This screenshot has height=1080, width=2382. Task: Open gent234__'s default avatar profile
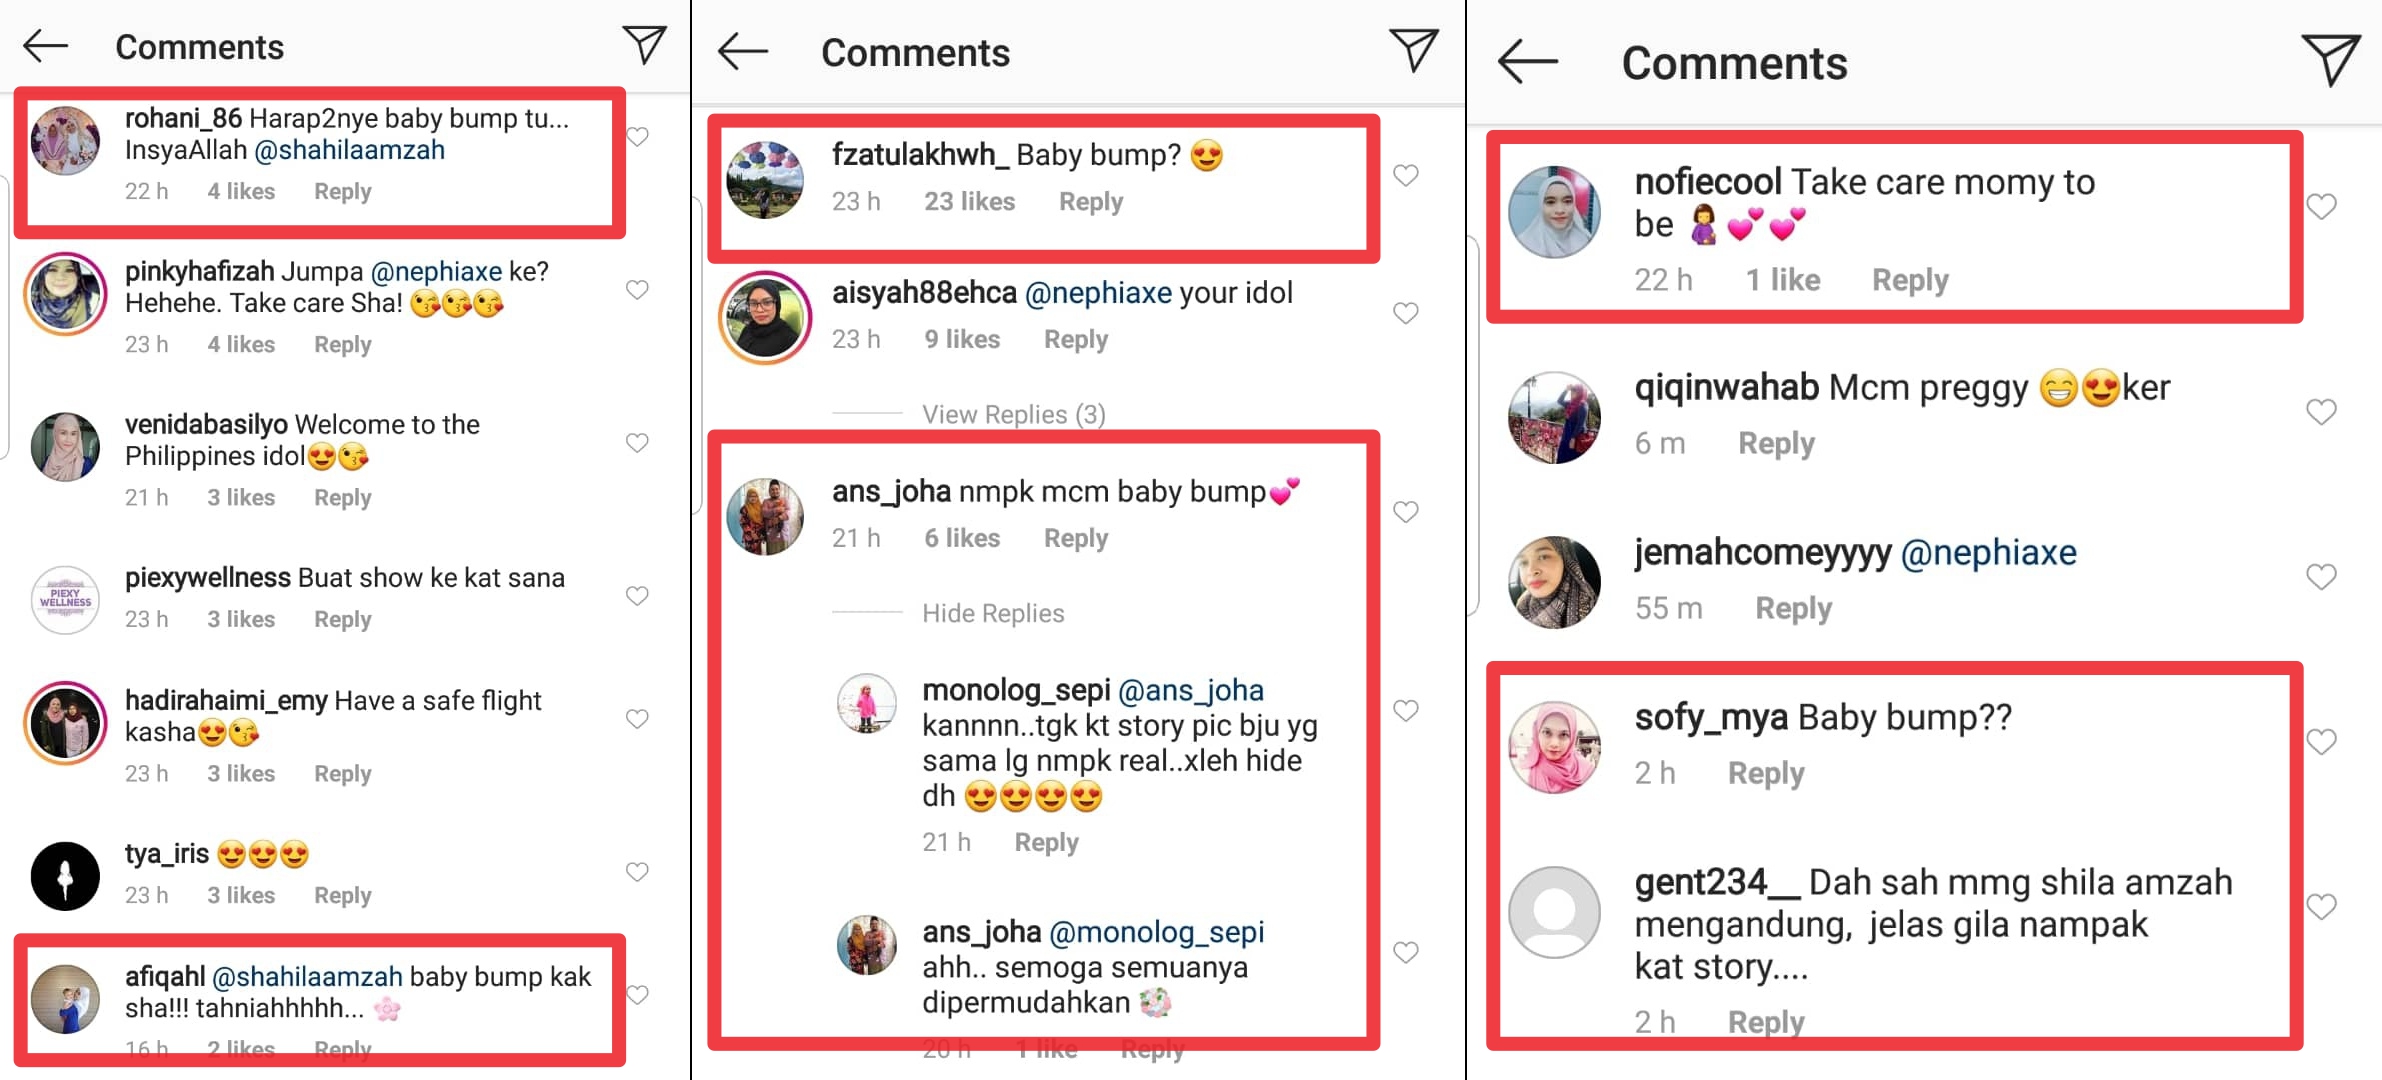(x=1554, y=912)
